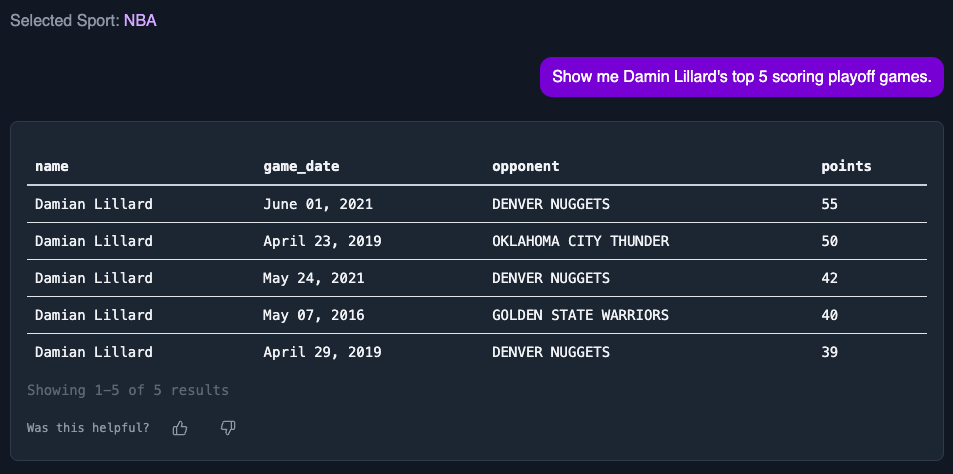This screenshot has width=953, height=474.
Task: Select the user query message bubble
Action: tap(741, 77)
